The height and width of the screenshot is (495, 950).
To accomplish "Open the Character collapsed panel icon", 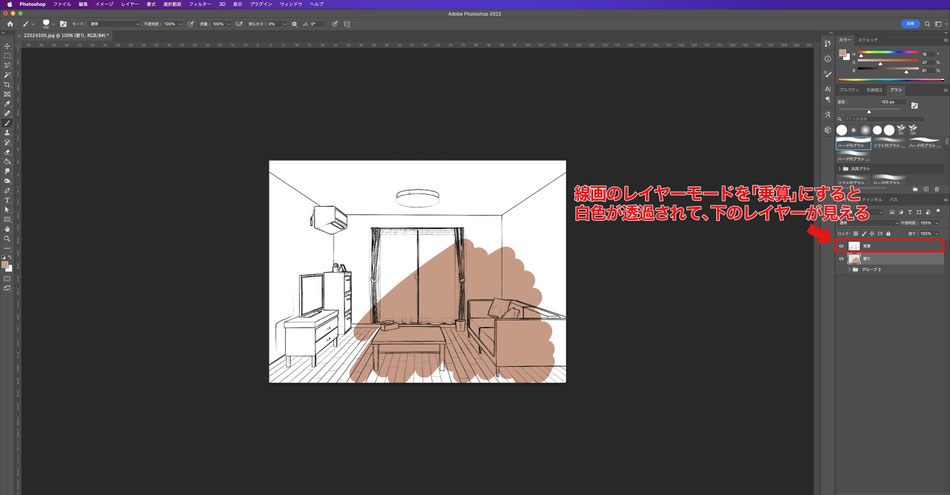I will (828, 88).
